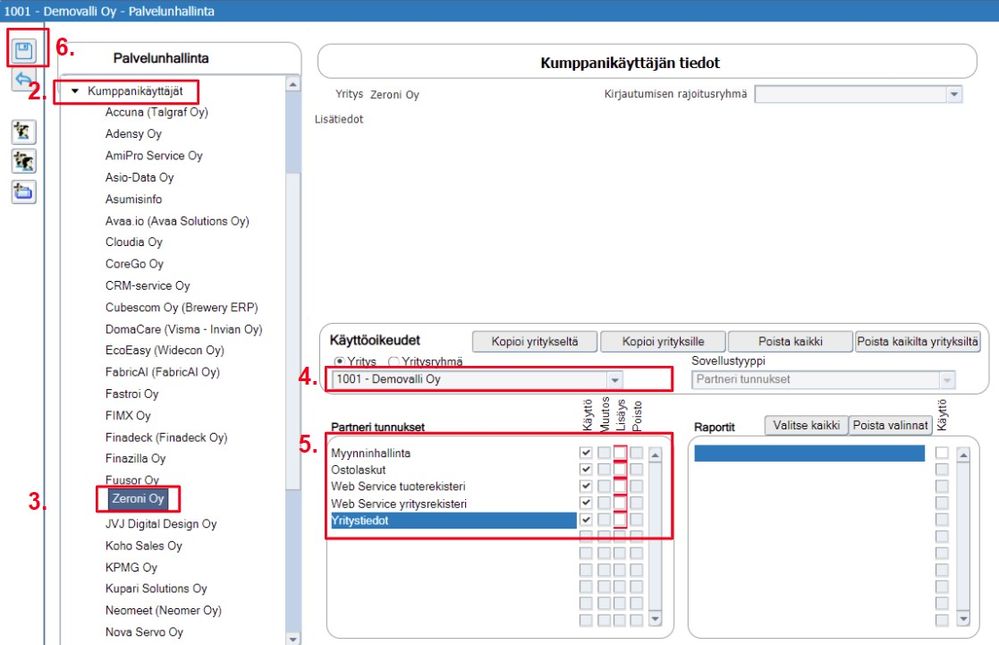Click tree scrollbar down arrow

(292, 638)
